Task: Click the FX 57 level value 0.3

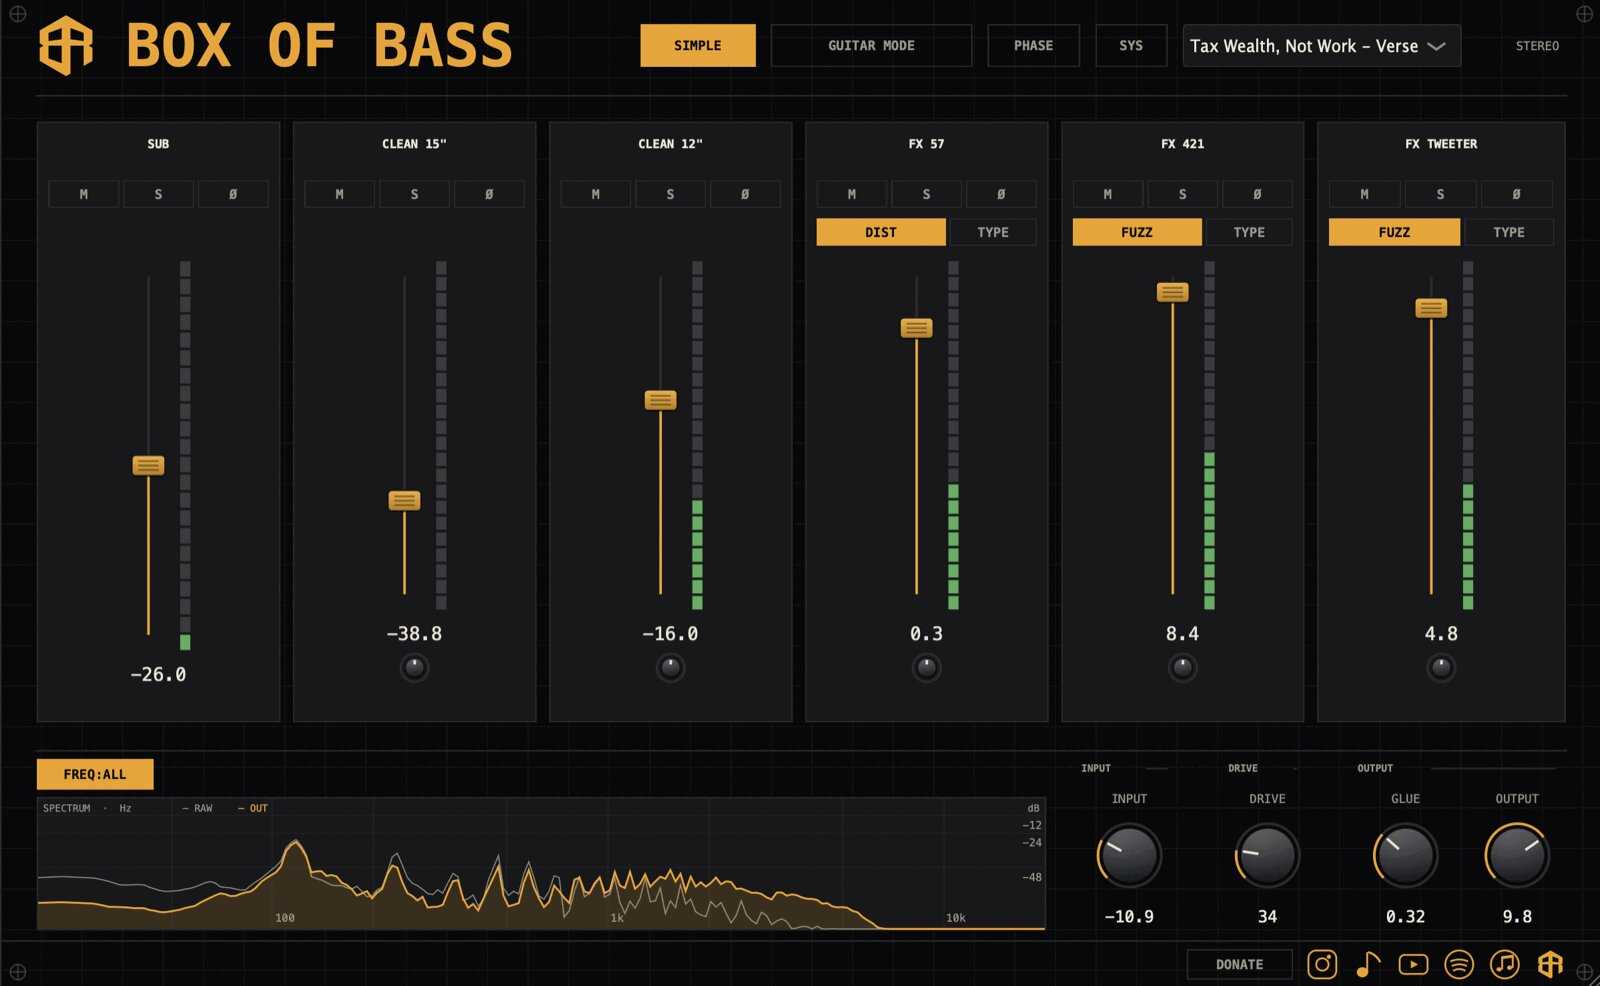Action: [x=926, y=634]
